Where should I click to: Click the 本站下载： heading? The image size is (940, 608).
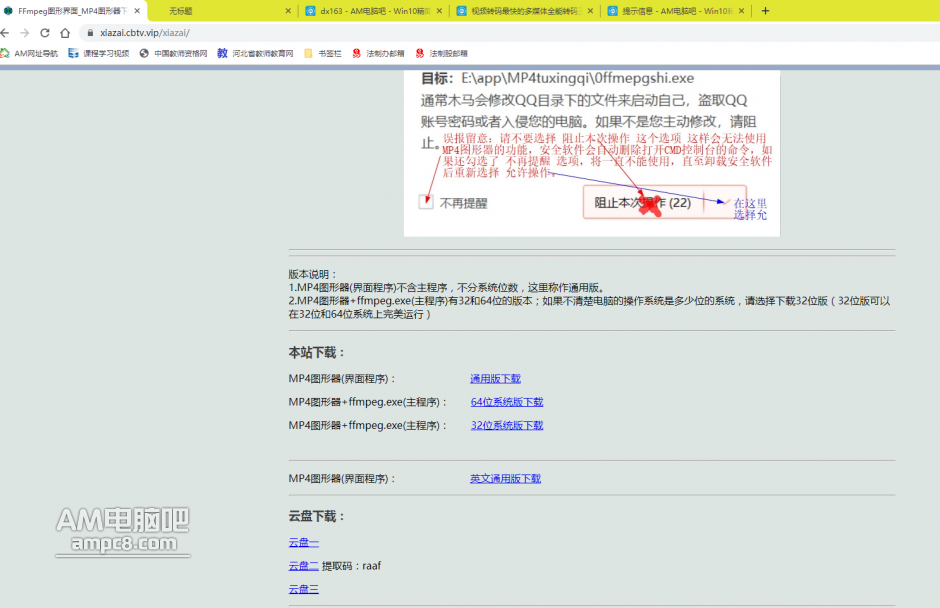click(317, 353)
